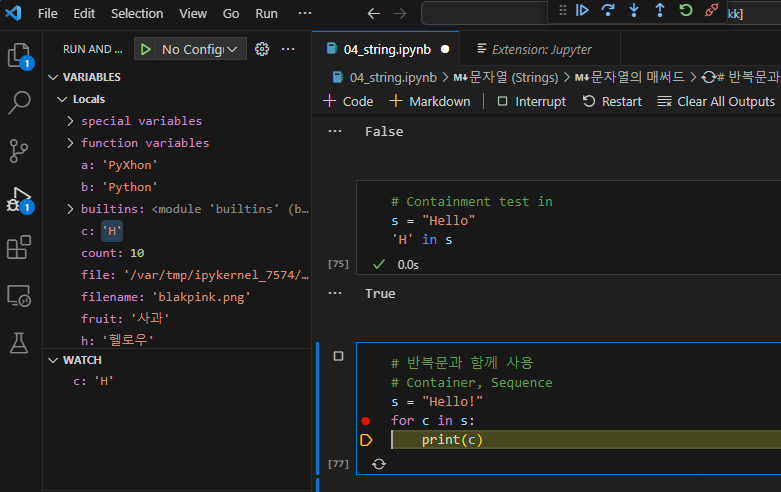Viewport: 781px width, 492px height.
Task: Select variable filename: 'blakpink.png'
Action: [x=165, y=297]
